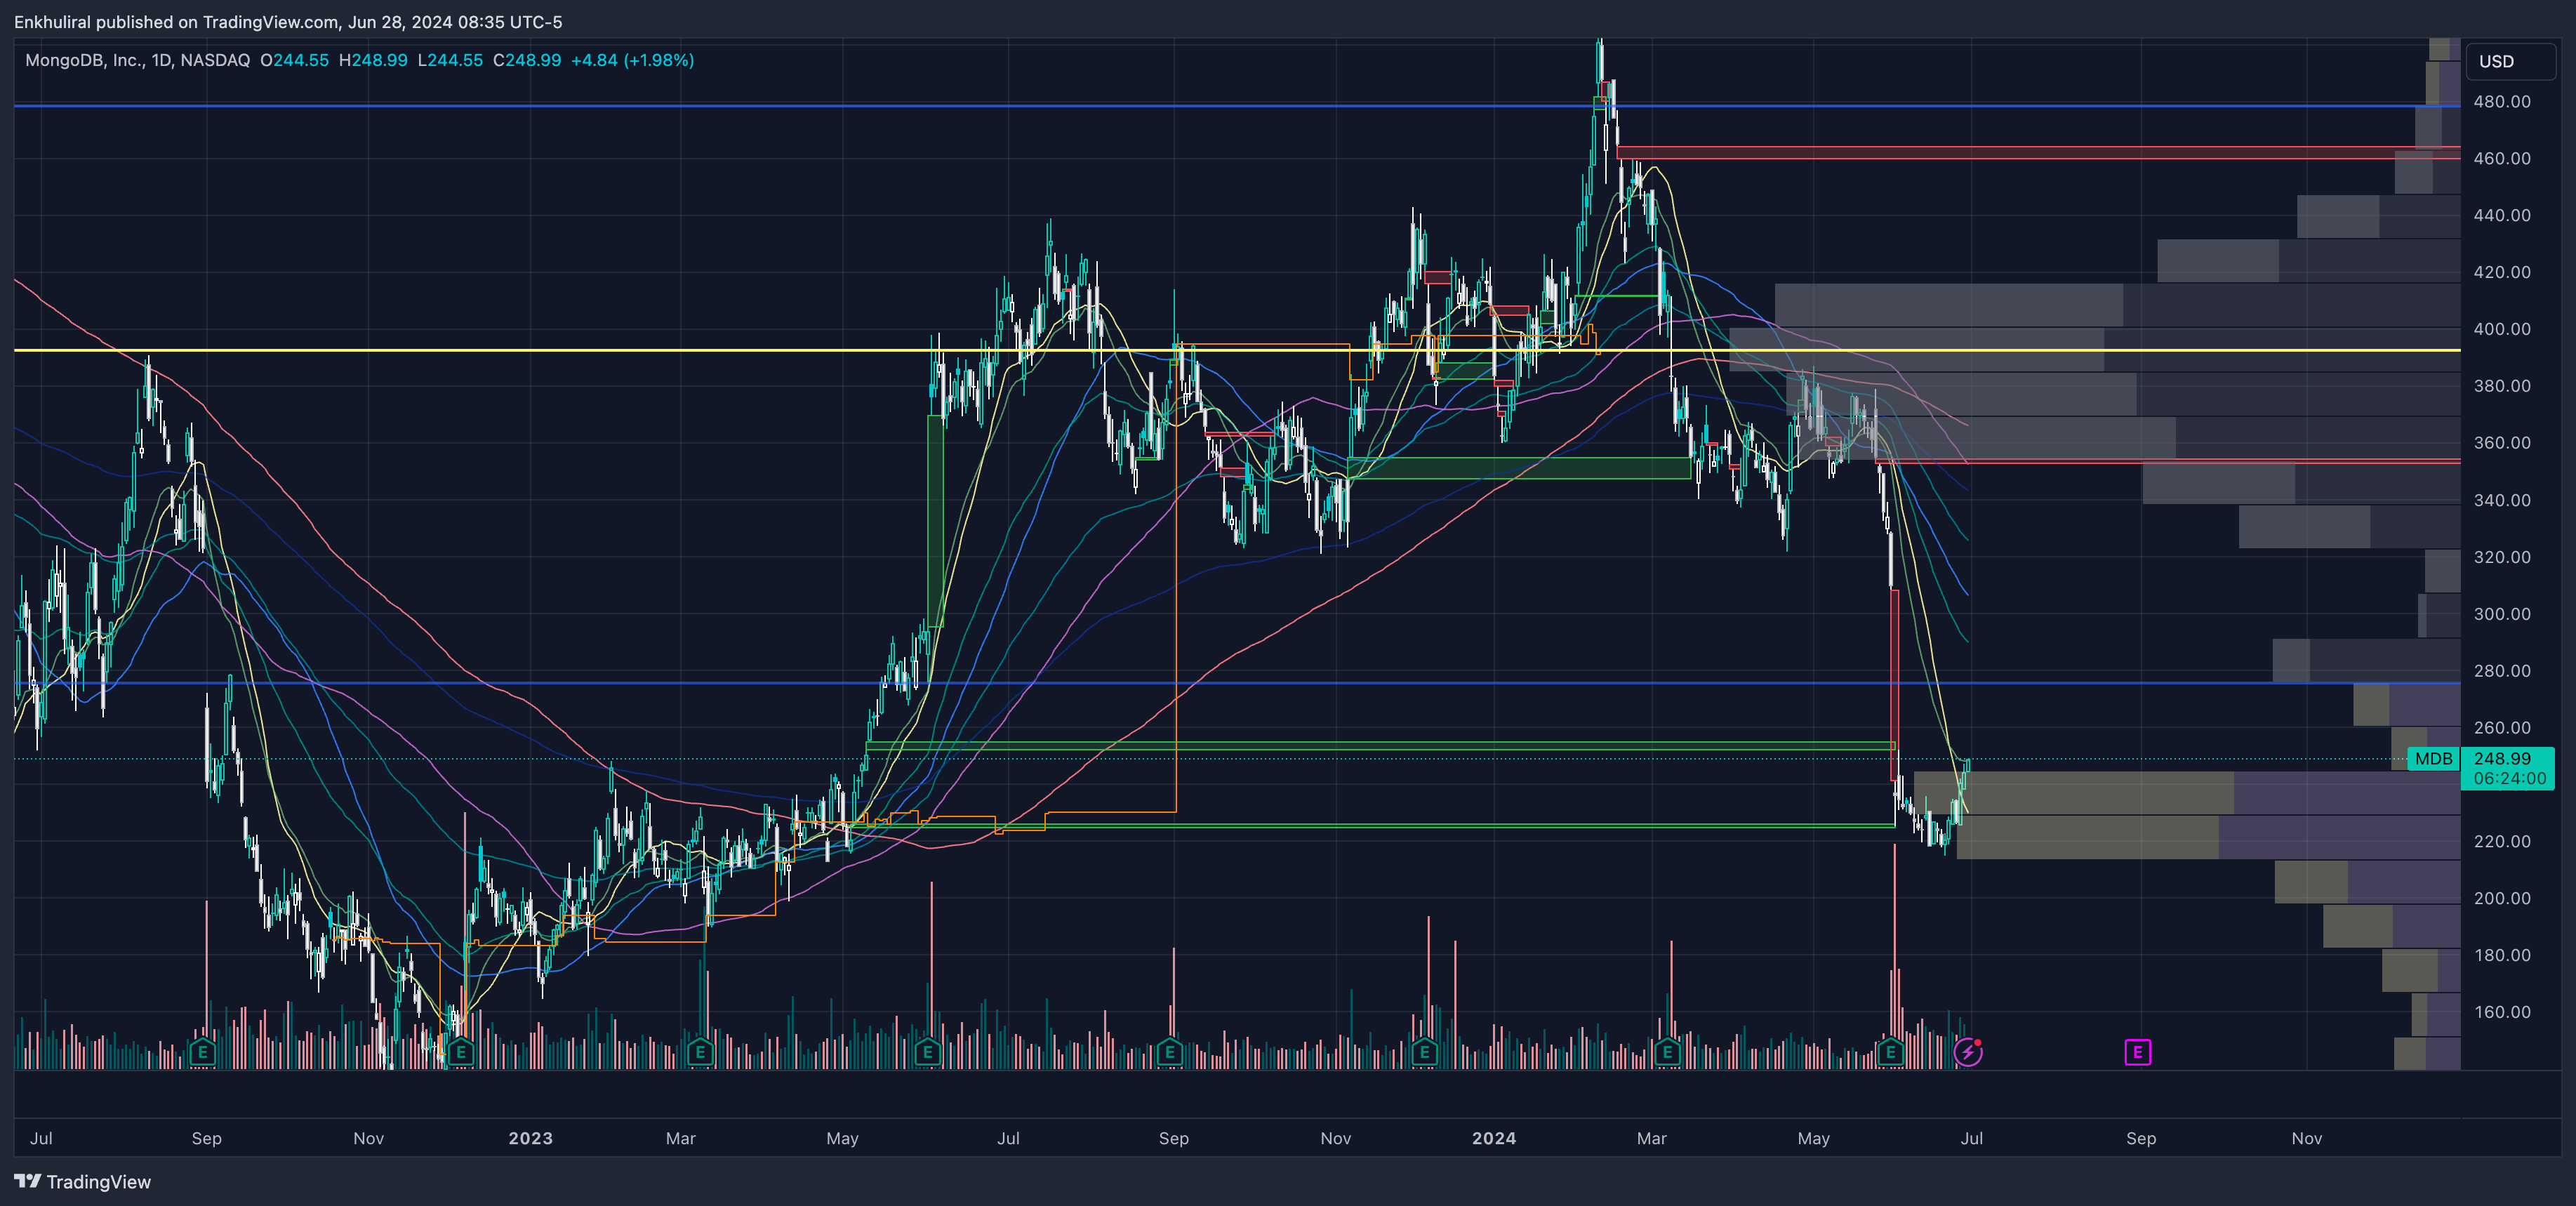This screenshot has height=1206, width=2576.
Task: Select the earnings E marker near June 2023
Action: [928, 1052]
